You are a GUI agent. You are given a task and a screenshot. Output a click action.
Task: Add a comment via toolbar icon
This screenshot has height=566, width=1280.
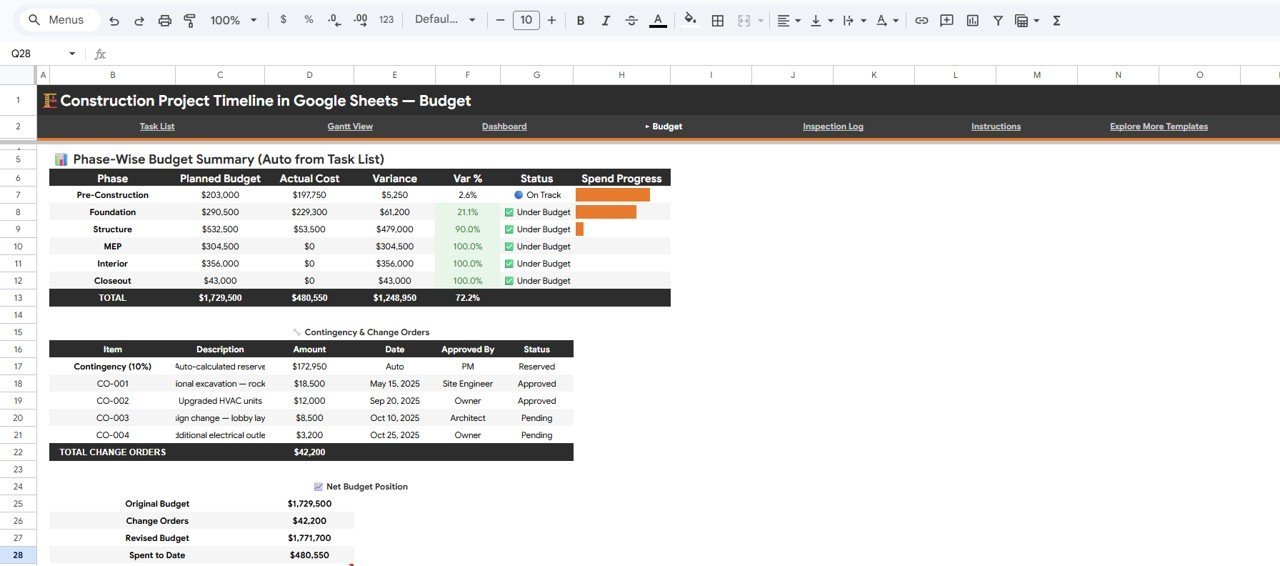tap(947, 20)
